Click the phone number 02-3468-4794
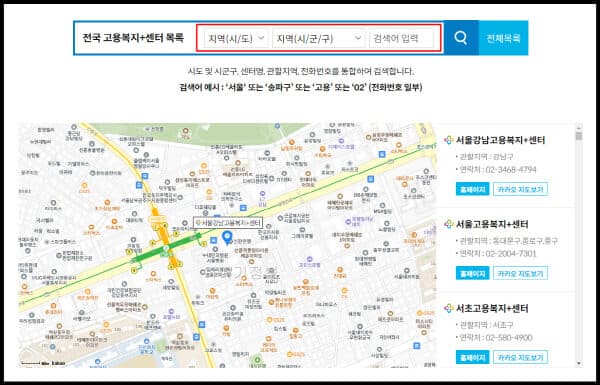Image resolution: width=600 pixels, height=385 pixels. pos(511,170)
